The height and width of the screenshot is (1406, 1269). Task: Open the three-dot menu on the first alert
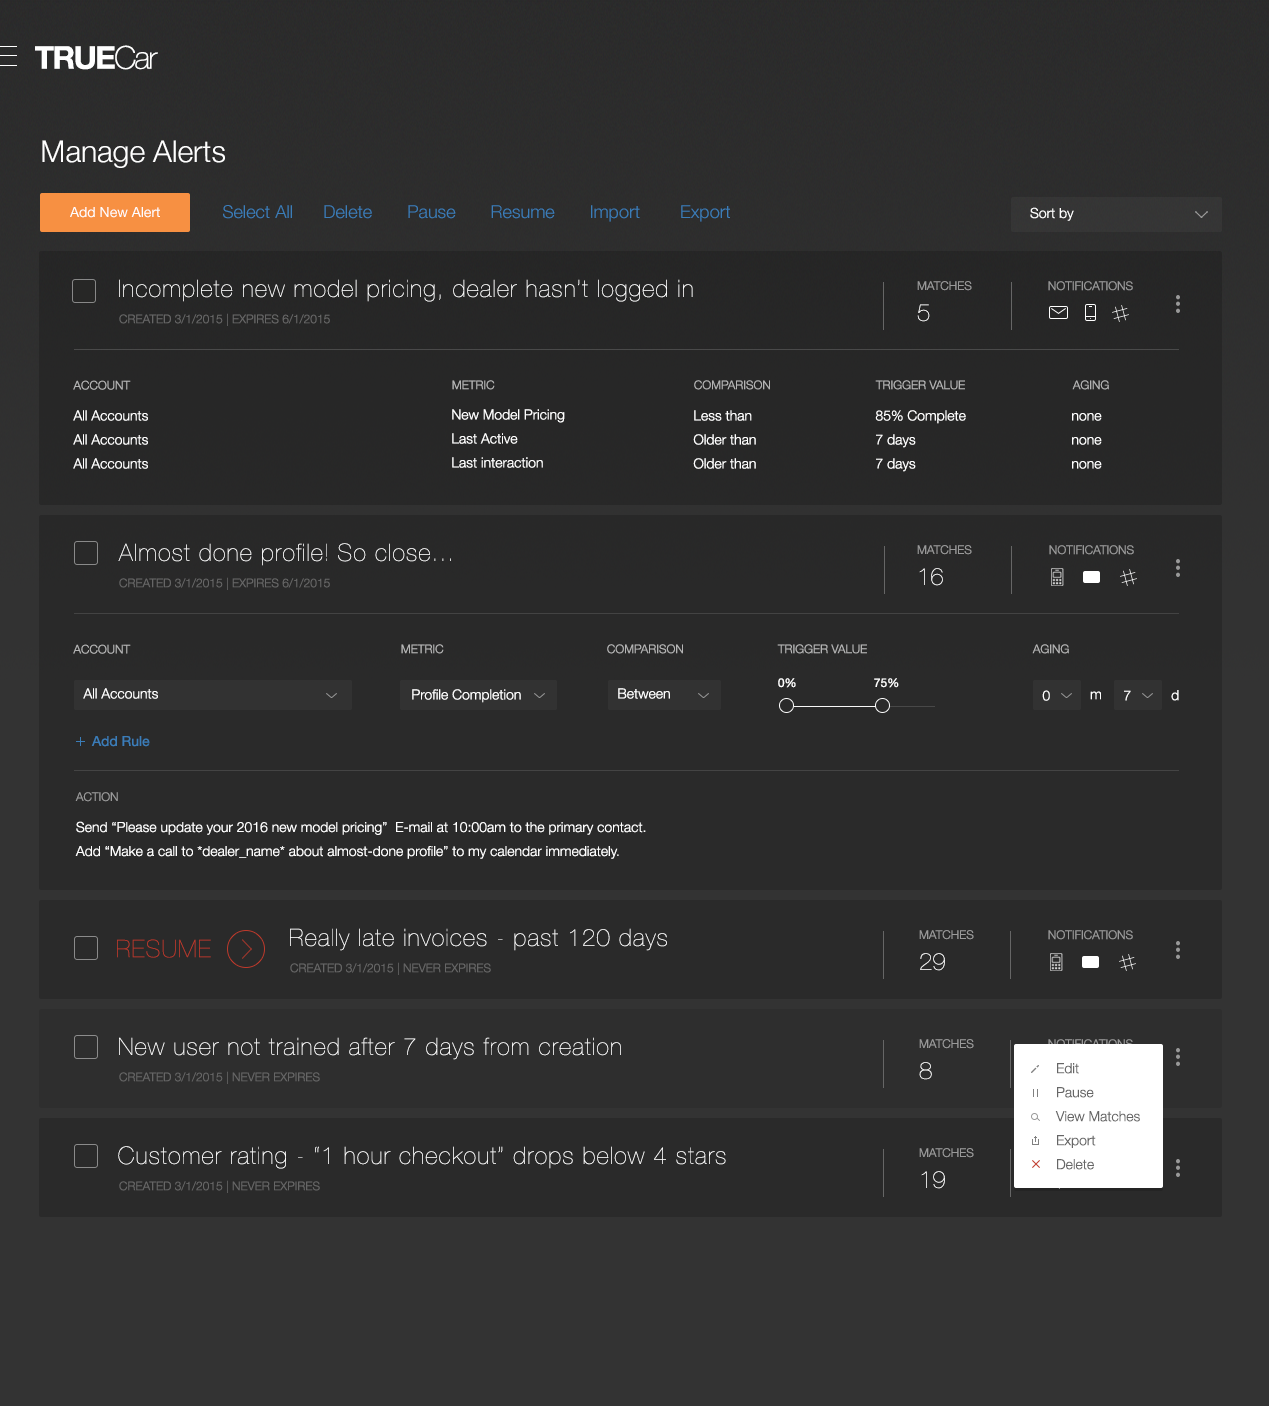pyautogui.click(x=1178, y=305)
